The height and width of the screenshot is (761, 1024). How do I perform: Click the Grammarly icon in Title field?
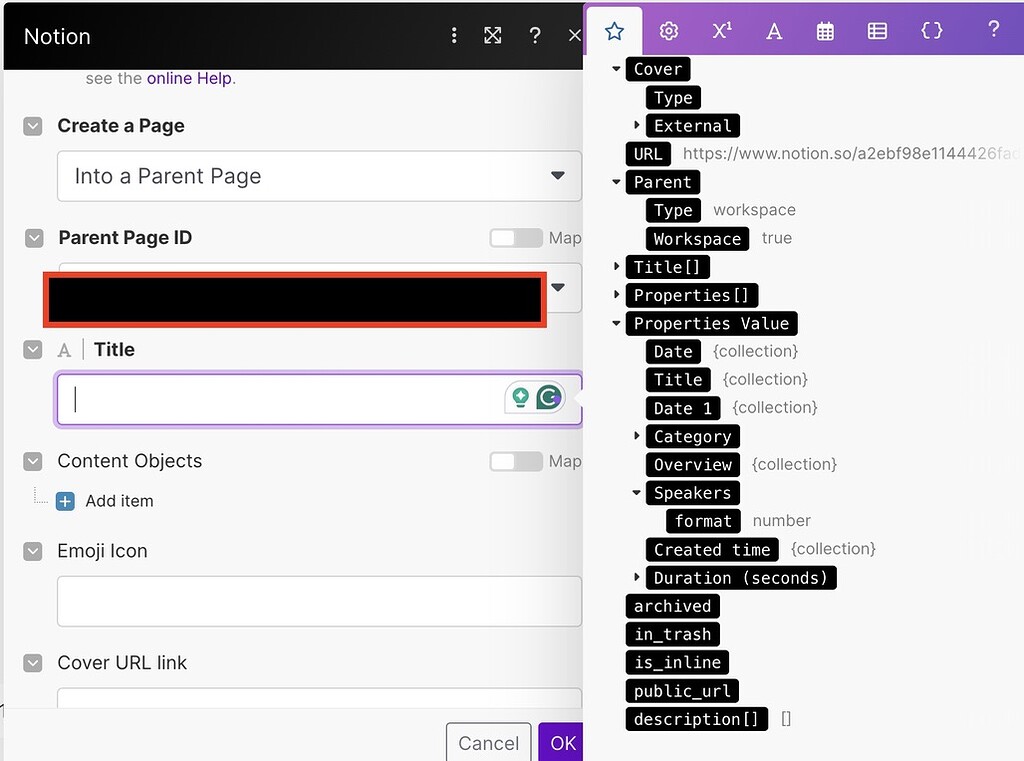[x=548, y=397]
